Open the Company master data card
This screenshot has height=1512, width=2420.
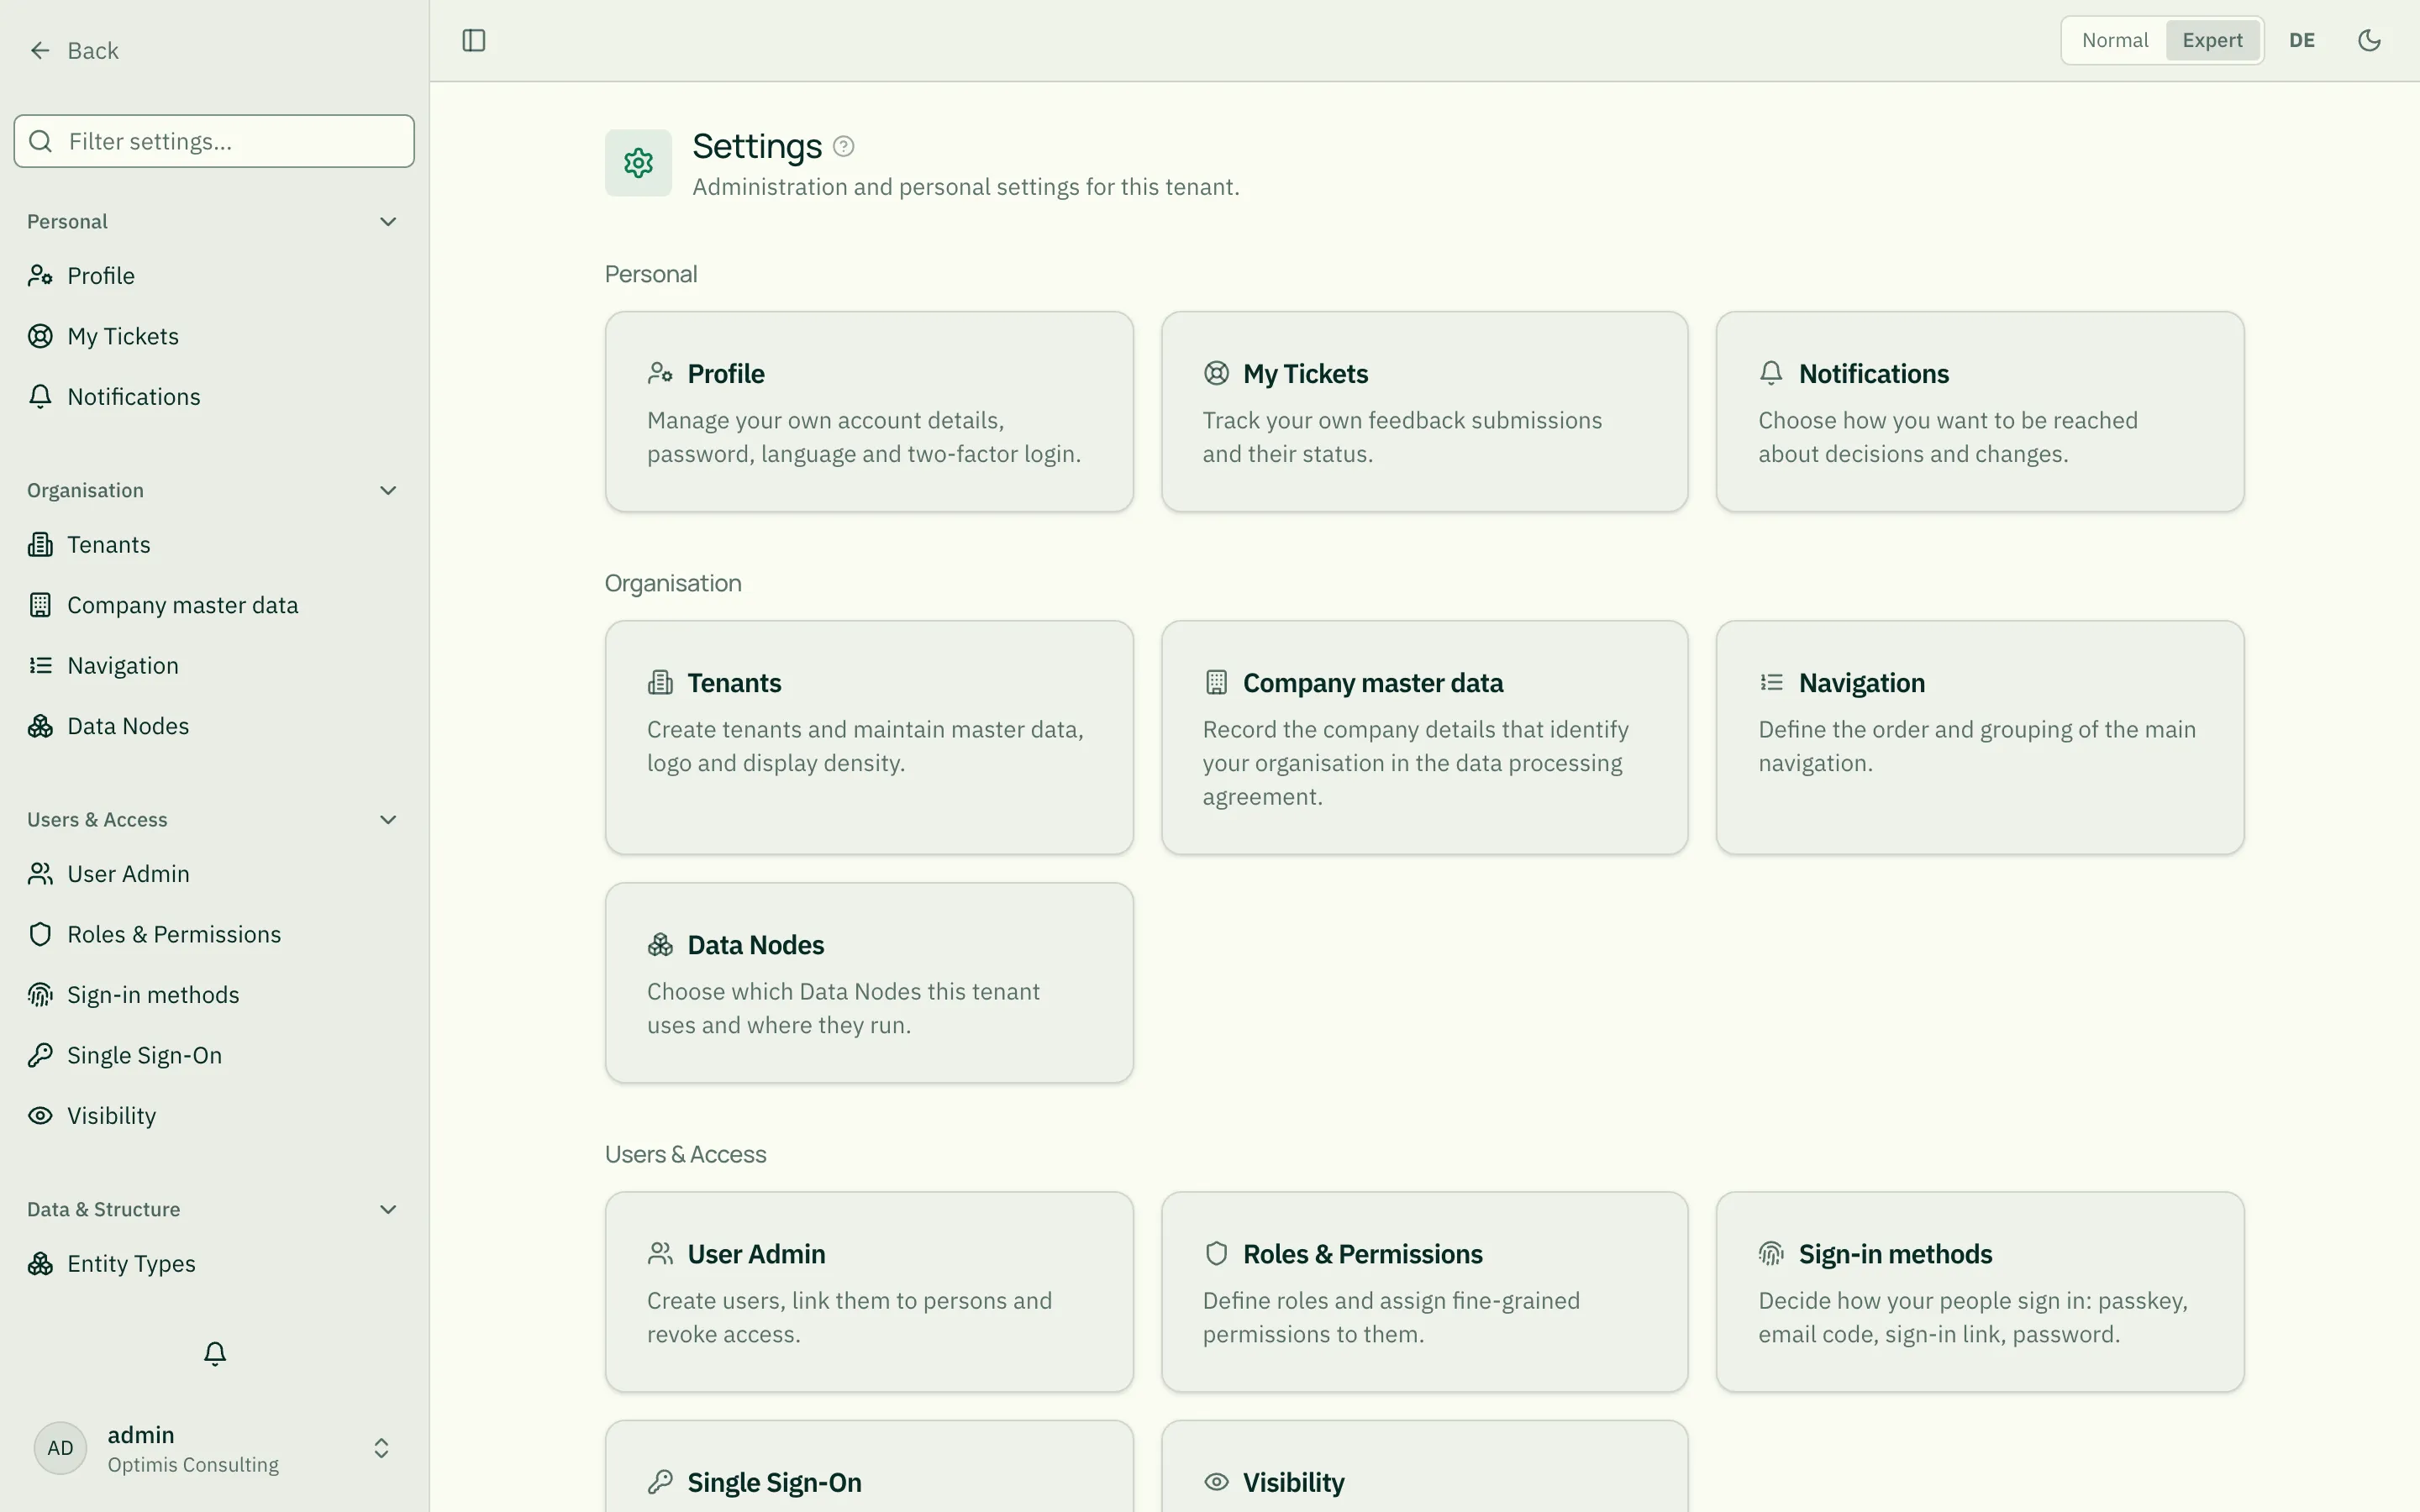click(1424, 737)
